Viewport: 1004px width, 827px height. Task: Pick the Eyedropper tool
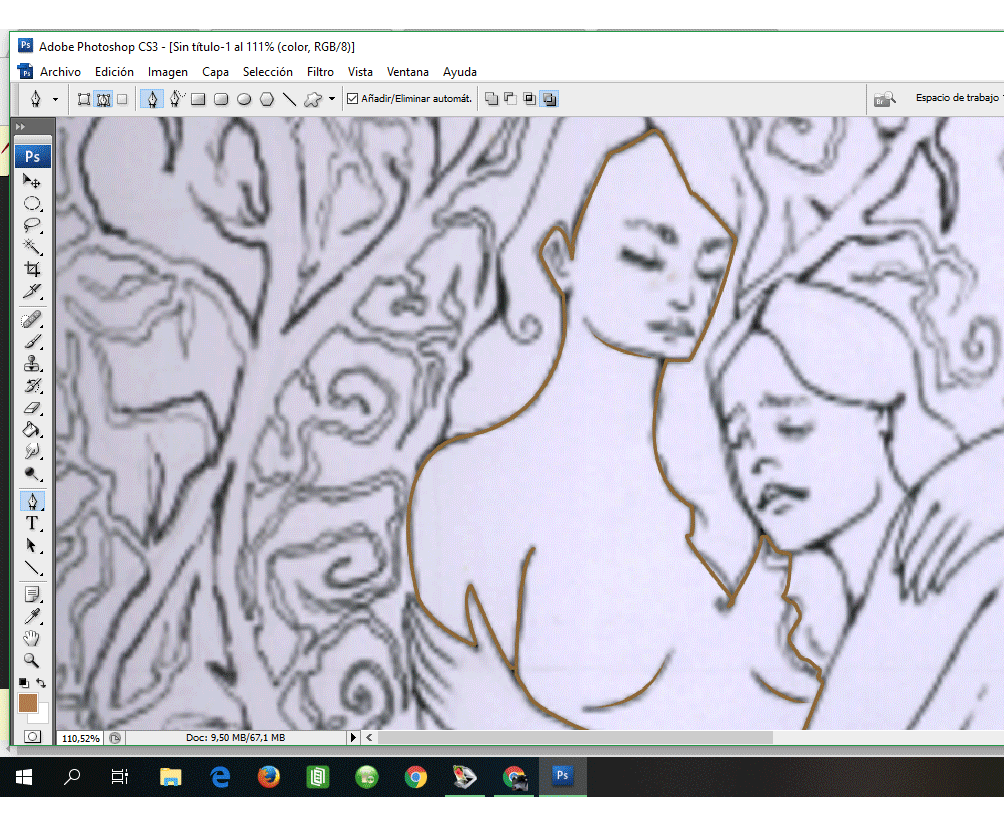(32, 616)
